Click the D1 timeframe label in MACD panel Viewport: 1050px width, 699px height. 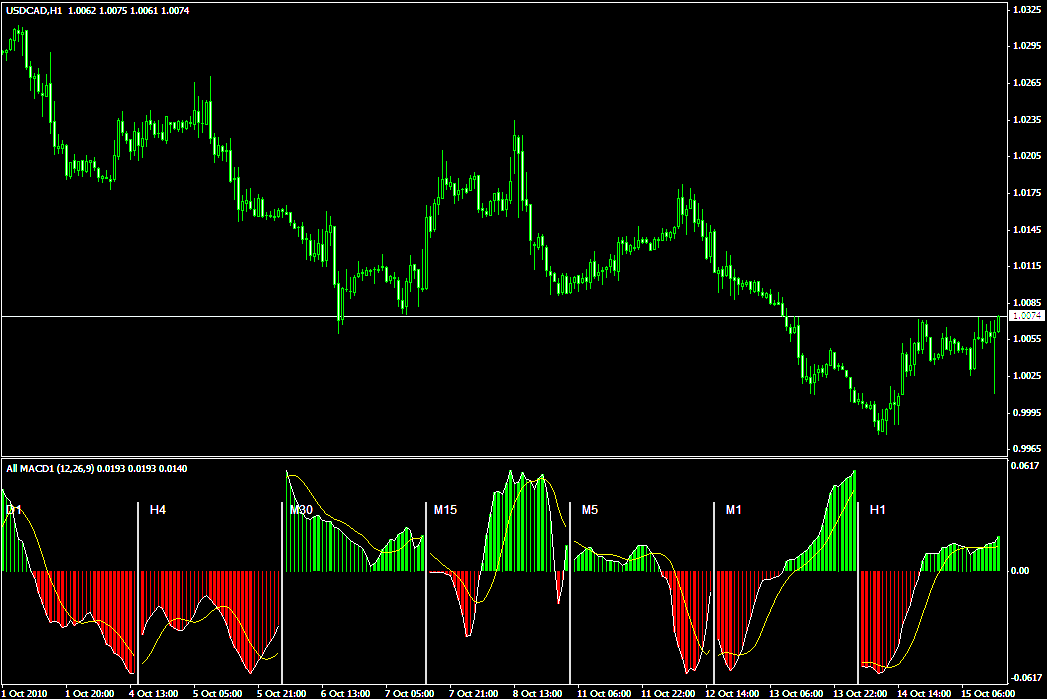(13, 510)
